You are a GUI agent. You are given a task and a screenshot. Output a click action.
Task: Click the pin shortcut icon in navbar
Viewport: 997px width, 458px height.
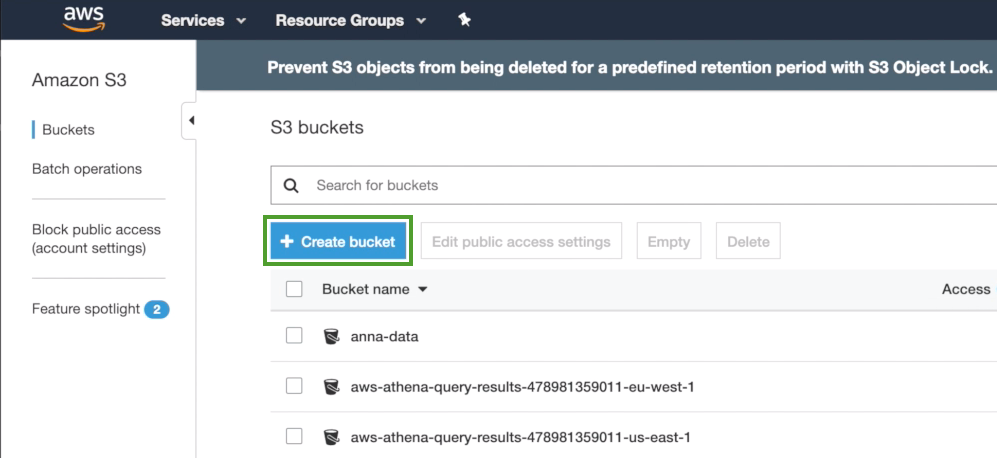click(463, 20)
